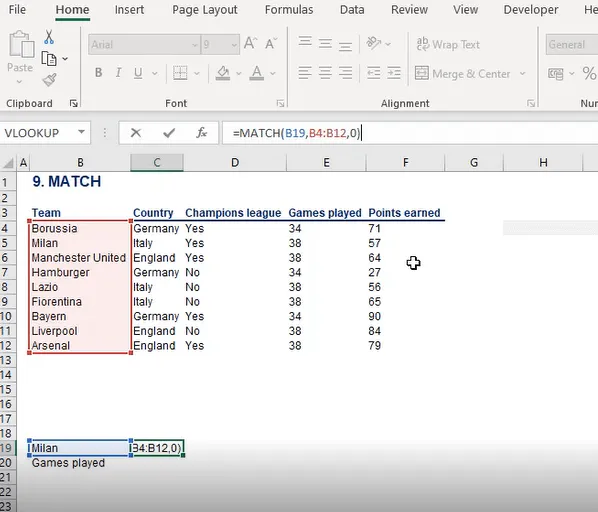Select Middle Align icon
Image resolution: width=598 pixels, height=512 pixels.
[325, 43]
